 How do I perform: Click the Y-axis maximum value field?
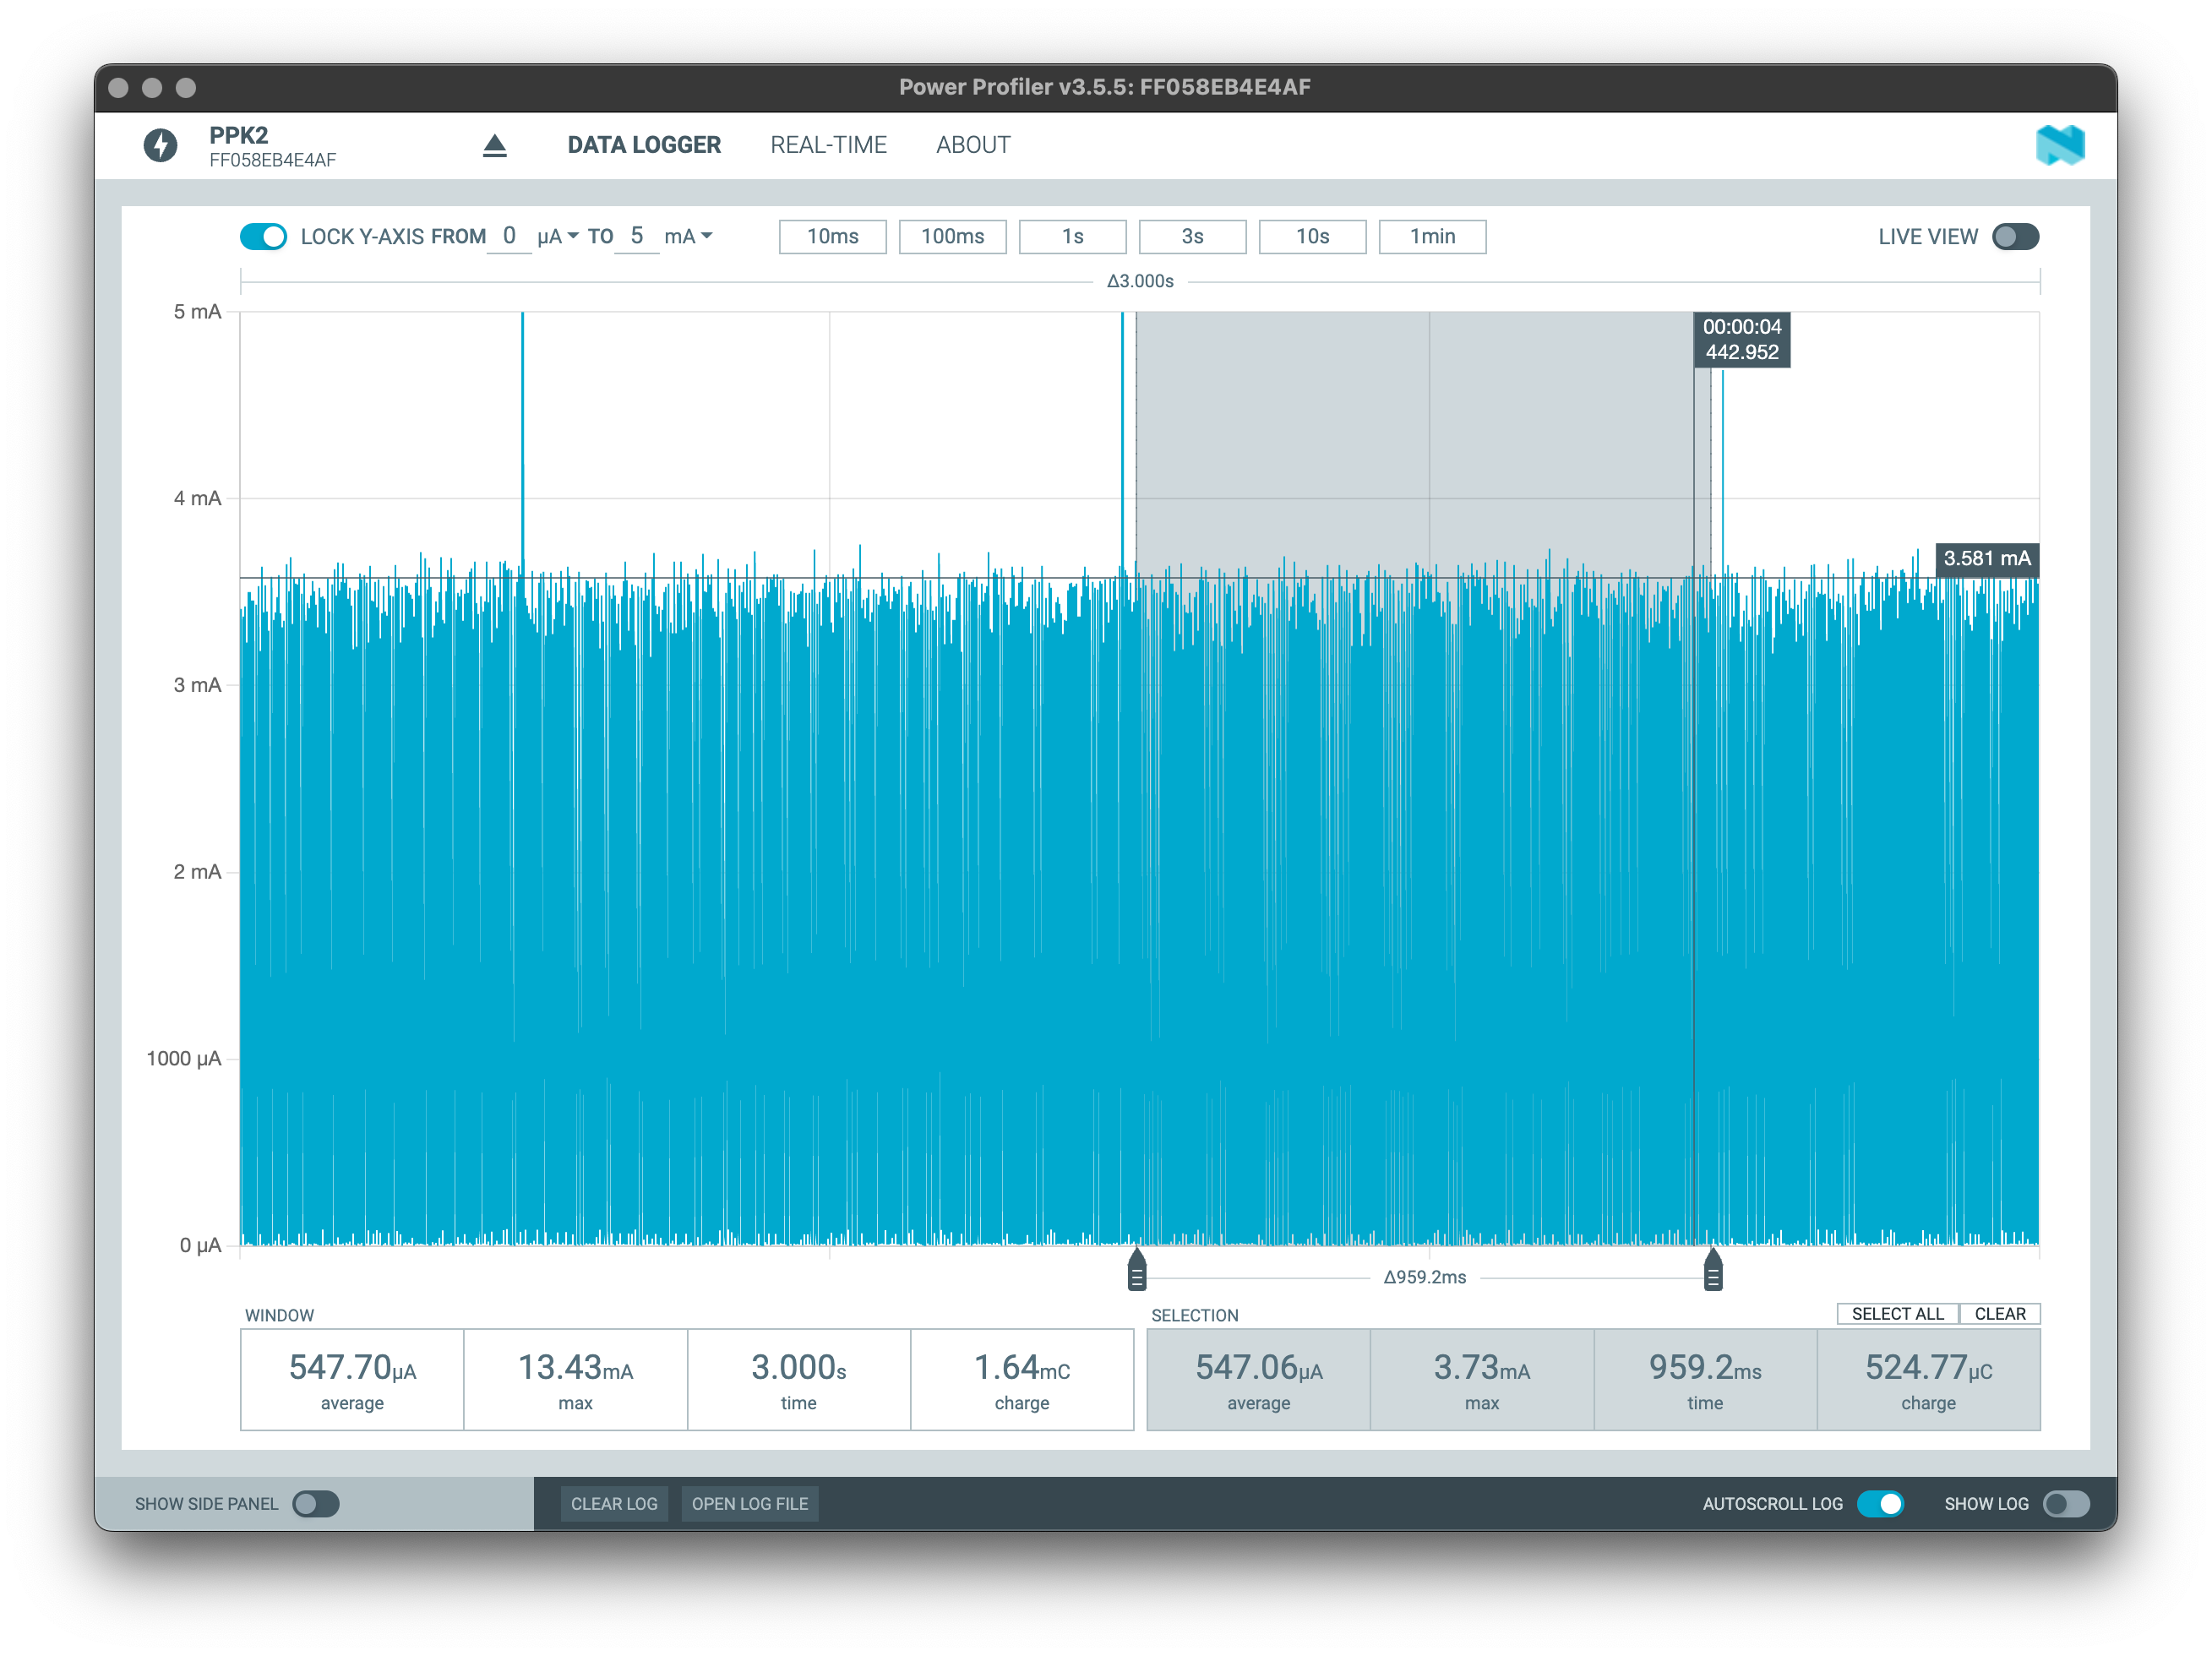(636, 237)
